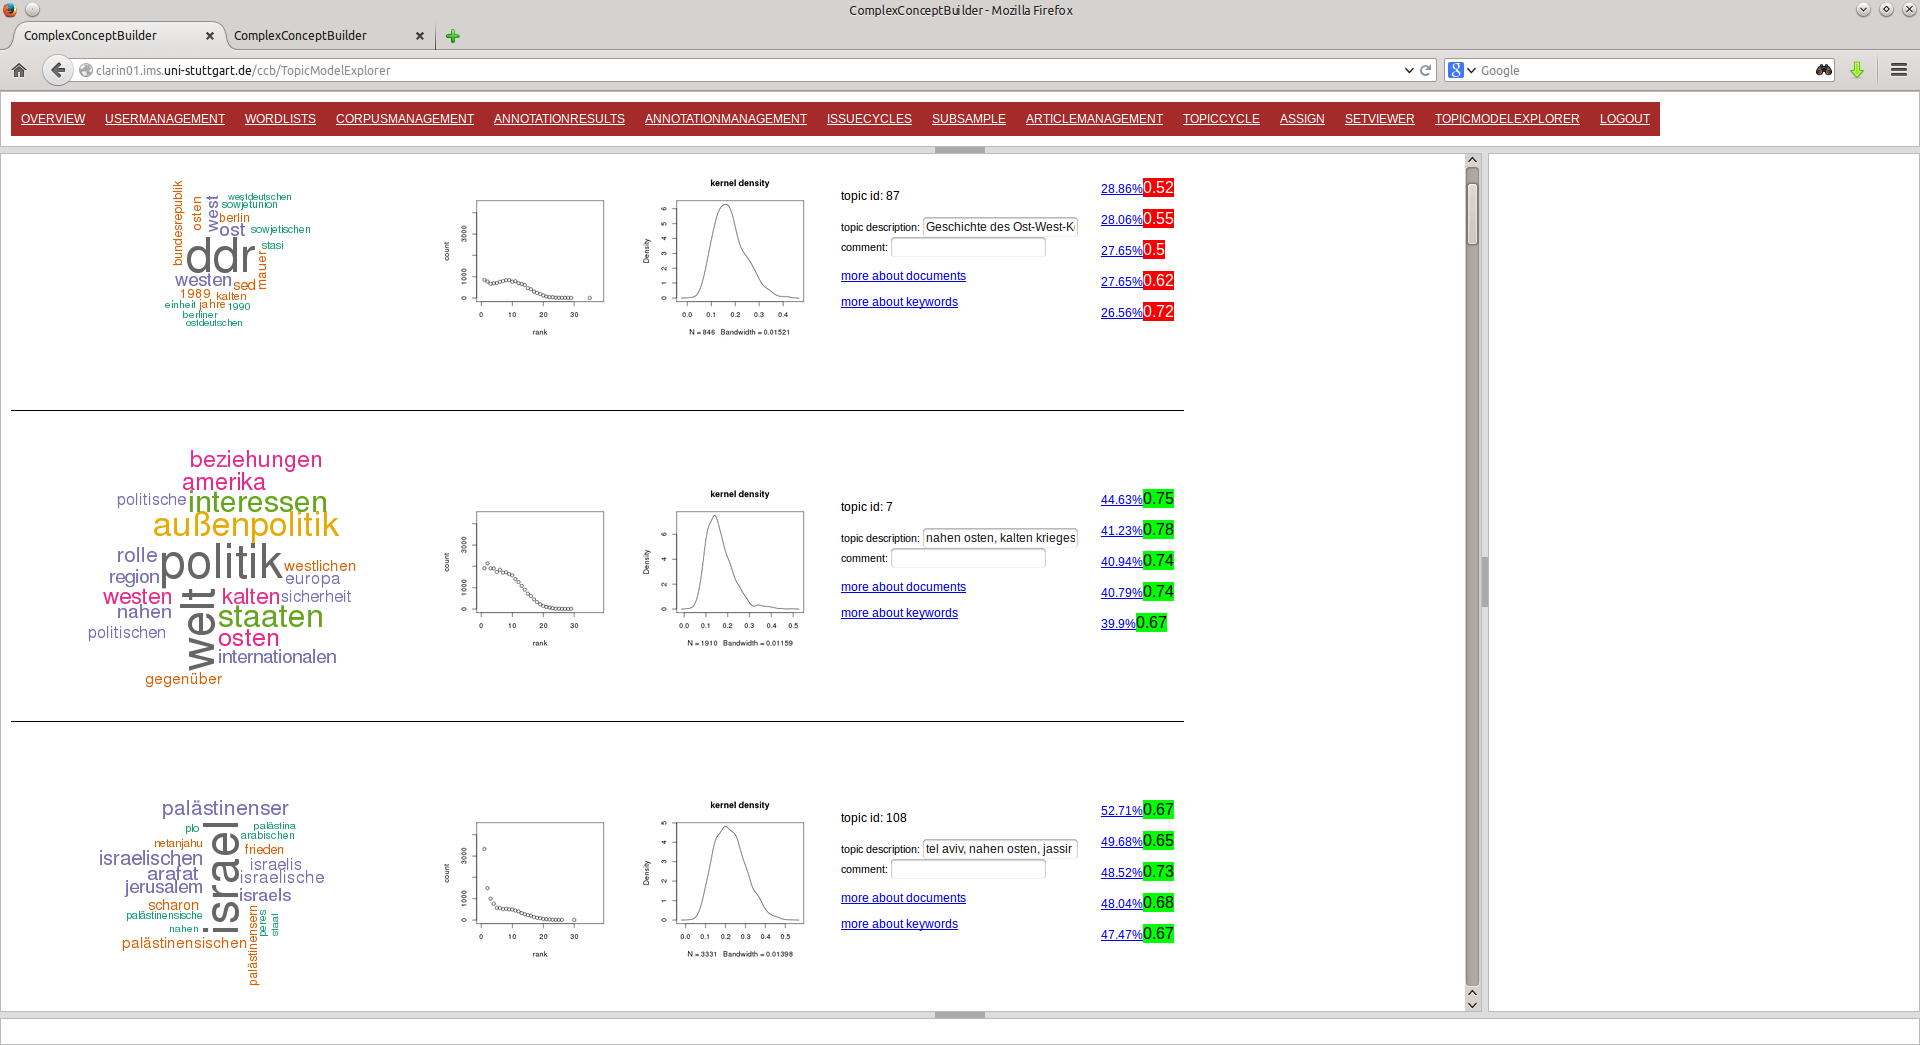Open more about documents for topic 87
1920x1045 pixels.
[x=903, y=276]
